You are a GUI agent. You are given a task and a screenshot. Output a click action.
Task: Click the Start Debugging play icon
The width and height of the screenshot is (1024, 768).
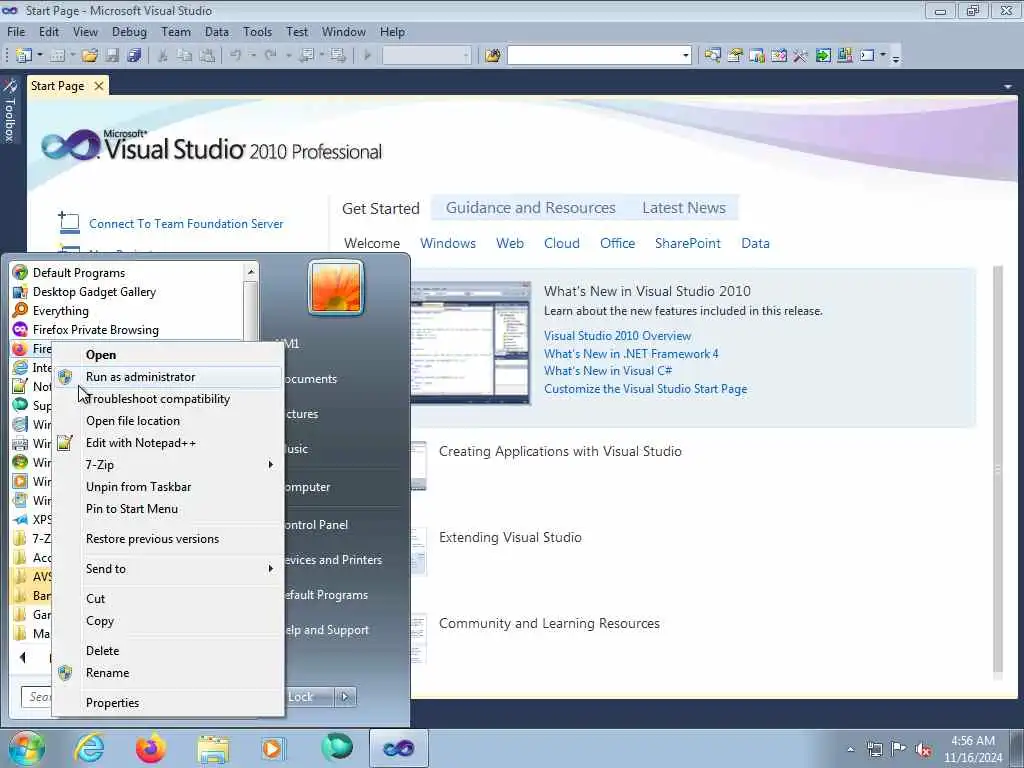(367, 56)
